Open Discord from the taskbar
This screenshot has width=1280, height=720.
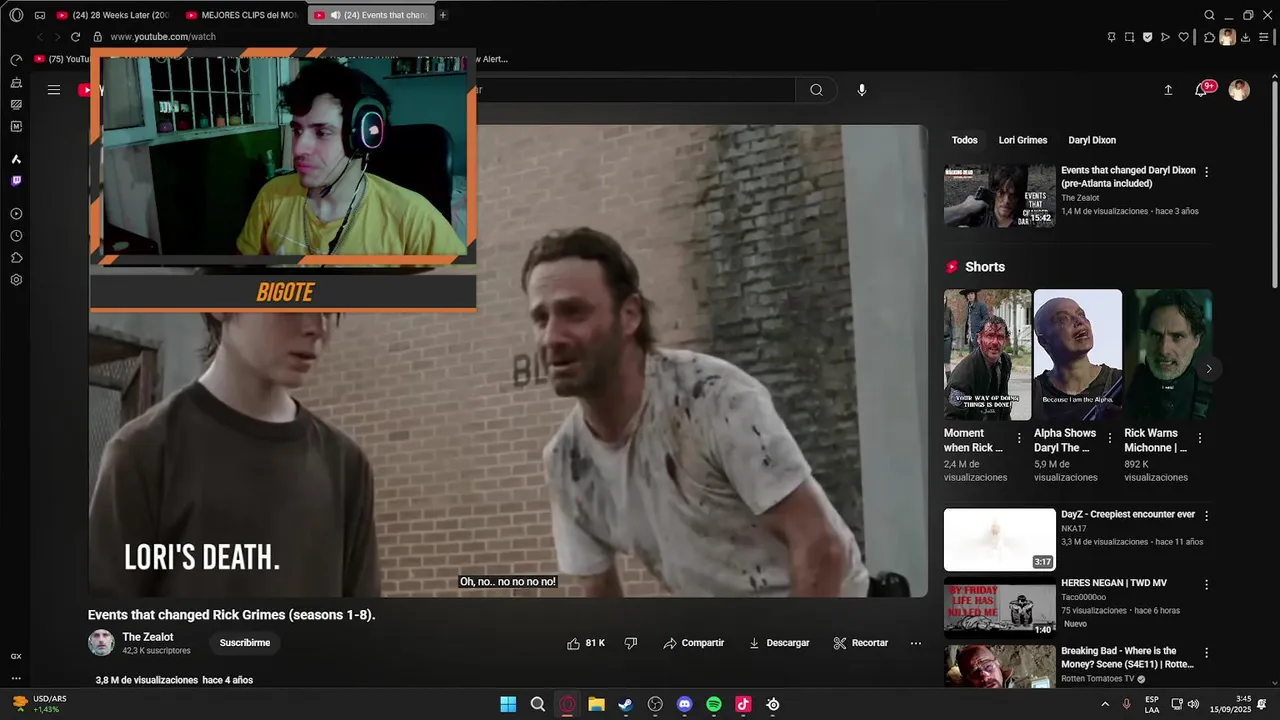(684, 704)
